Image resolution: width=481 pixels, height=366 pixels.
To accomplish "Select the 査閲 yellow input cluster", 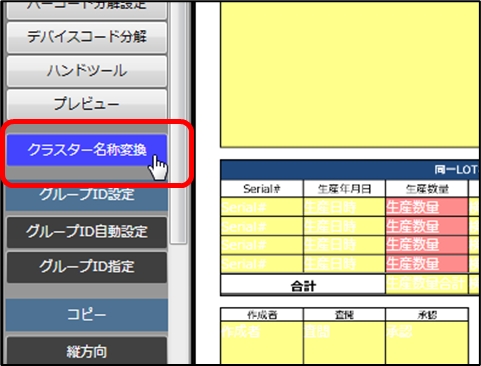I will point(344,343).
